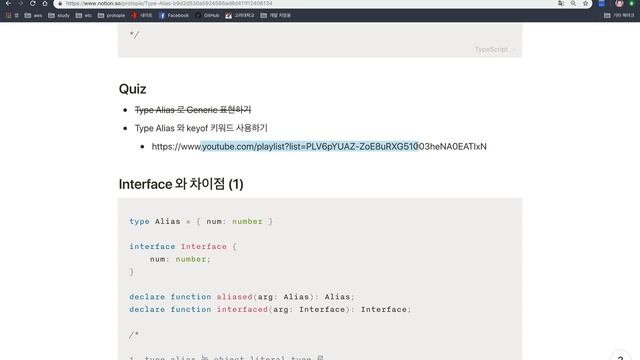Open the etc bookmark folder
This screenshot has height=360, width=640.
84,16
